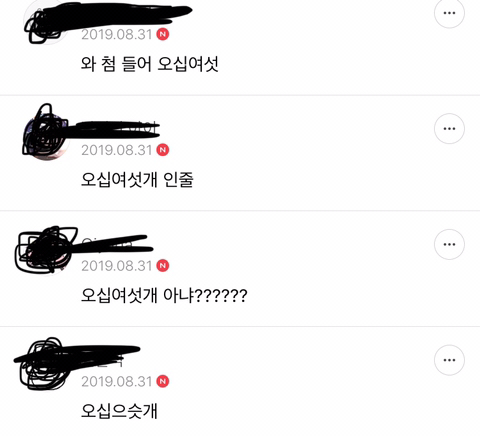
Task: Open more options for '오십여섯개 아냐??????' comment
Action: point(449,244)
